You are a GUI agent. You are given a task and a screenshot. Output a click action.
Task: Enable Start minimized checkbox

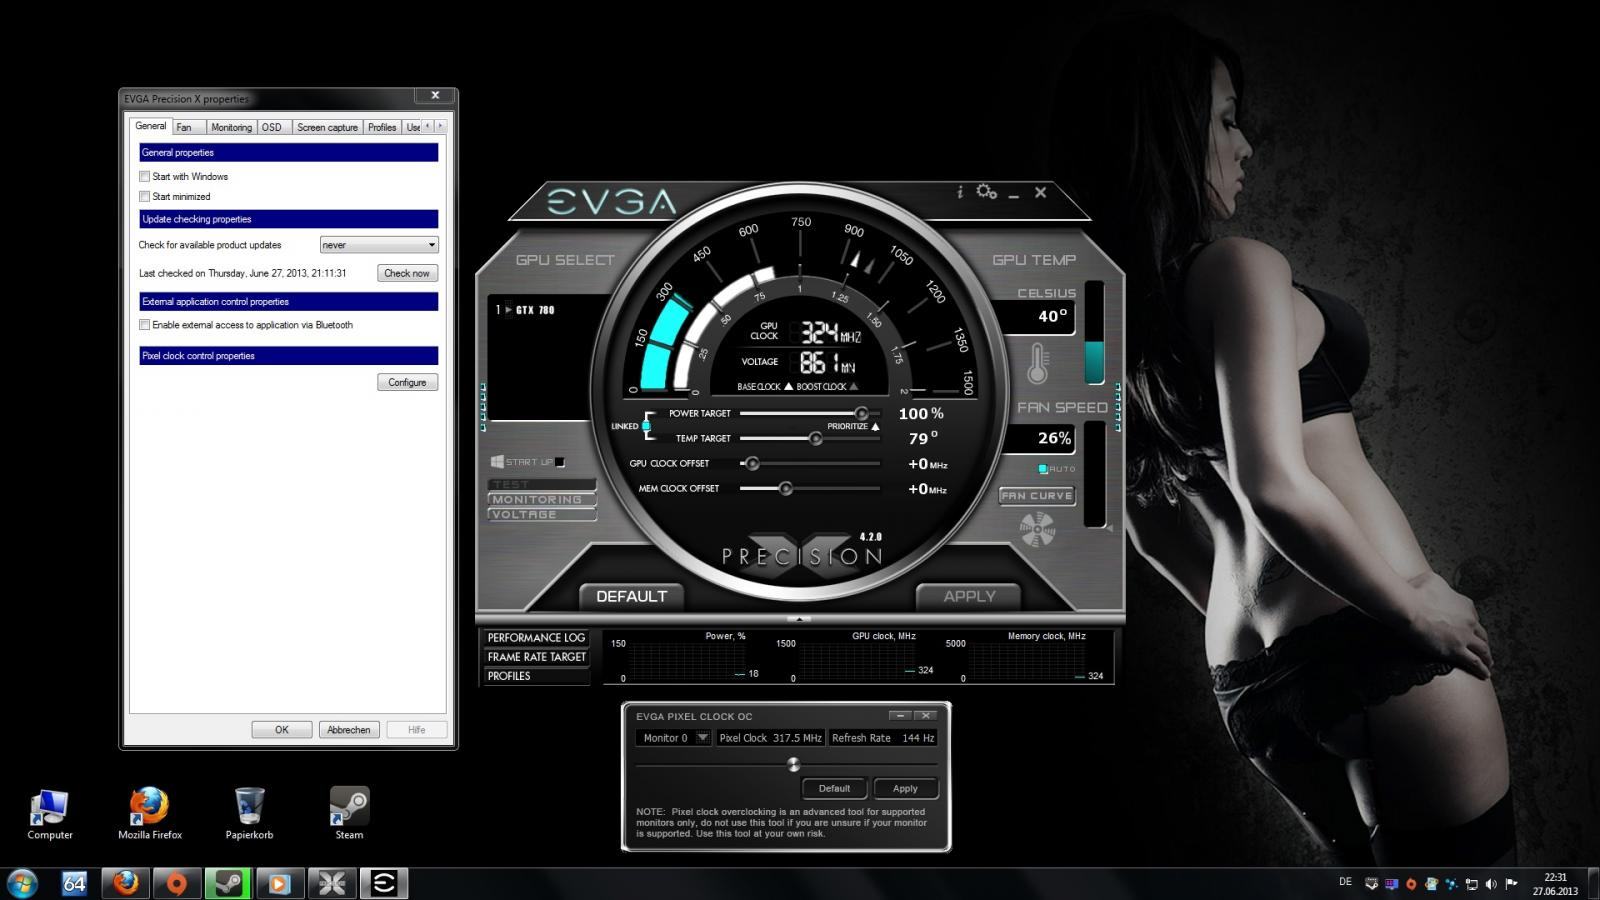(145, 197)
